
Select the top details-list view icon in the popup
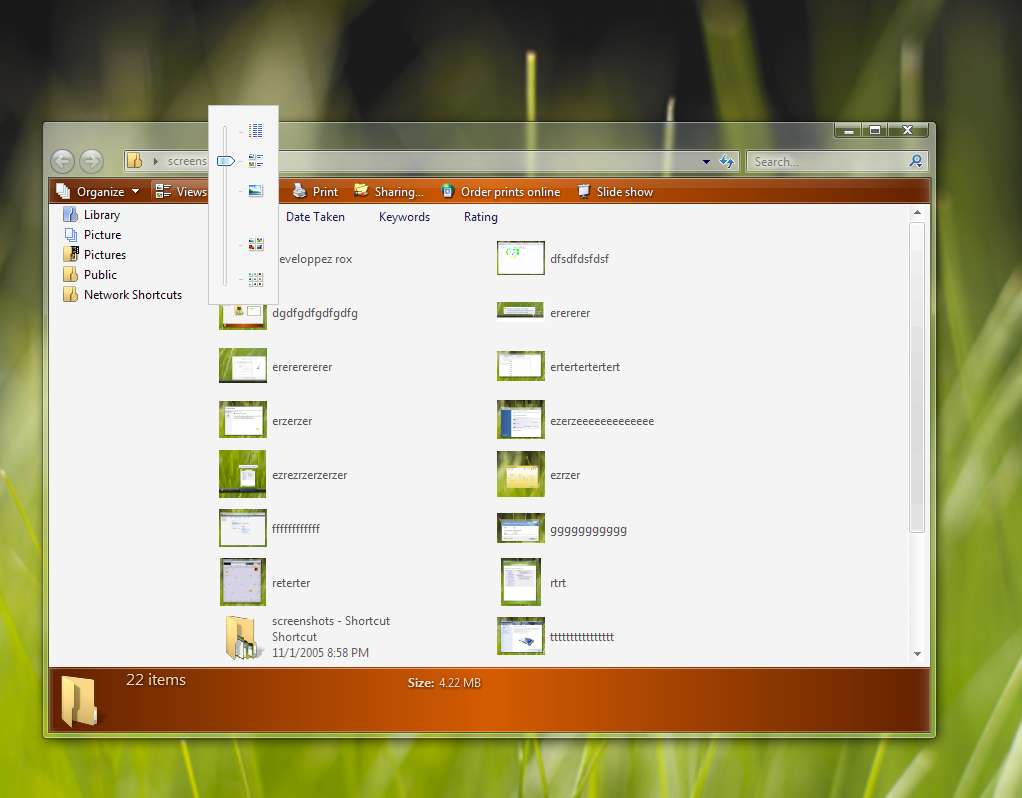click(x=256, y=130)
